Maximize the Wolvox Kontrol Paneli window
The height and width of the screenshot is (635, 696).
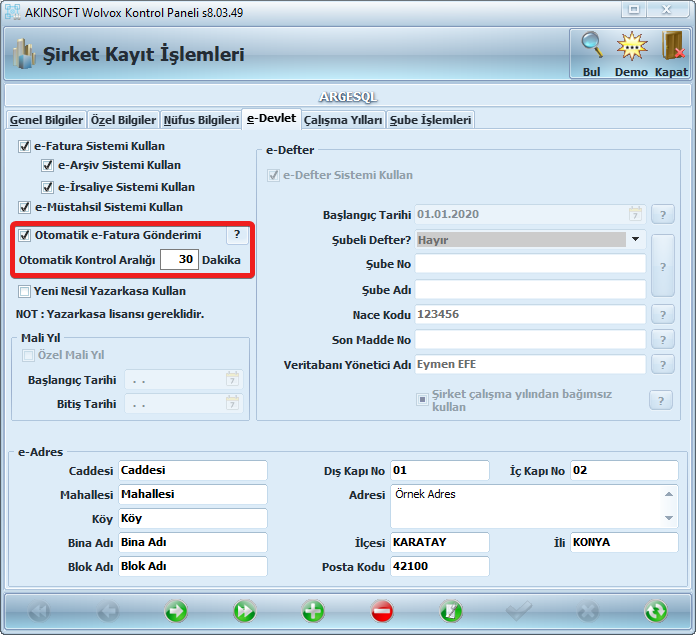coord(634,9)
